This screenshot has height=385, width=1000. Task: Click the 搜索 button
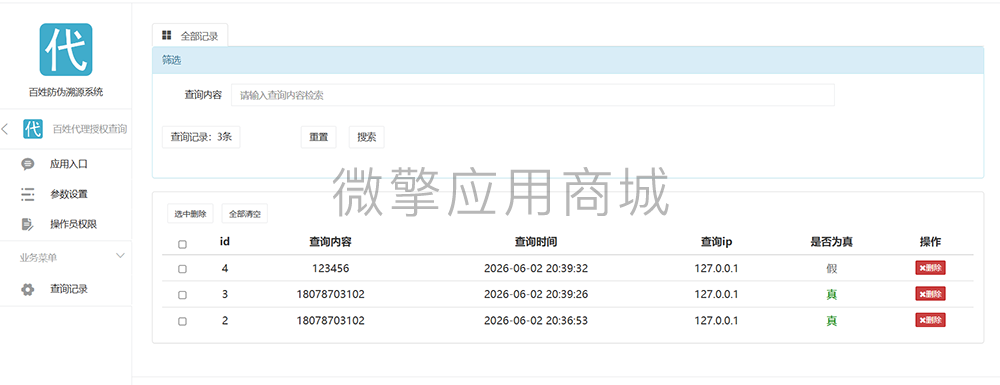click(367, 137)
